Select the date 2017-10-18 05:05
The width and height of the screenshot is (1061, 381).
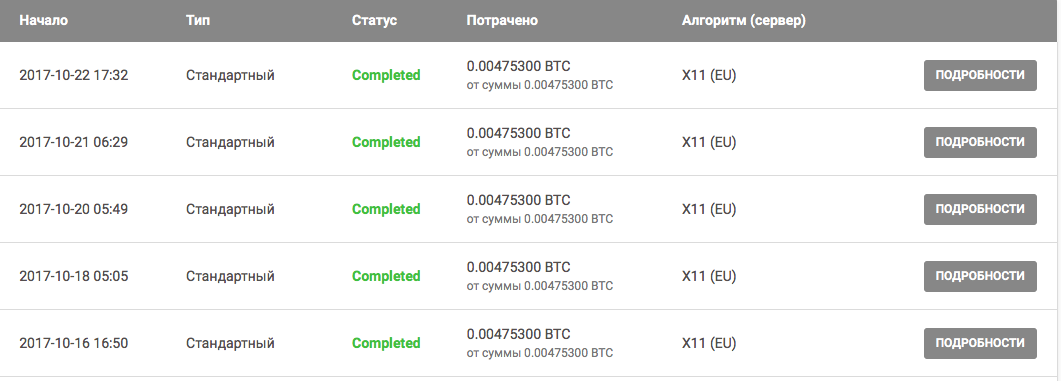pos(73,276)
